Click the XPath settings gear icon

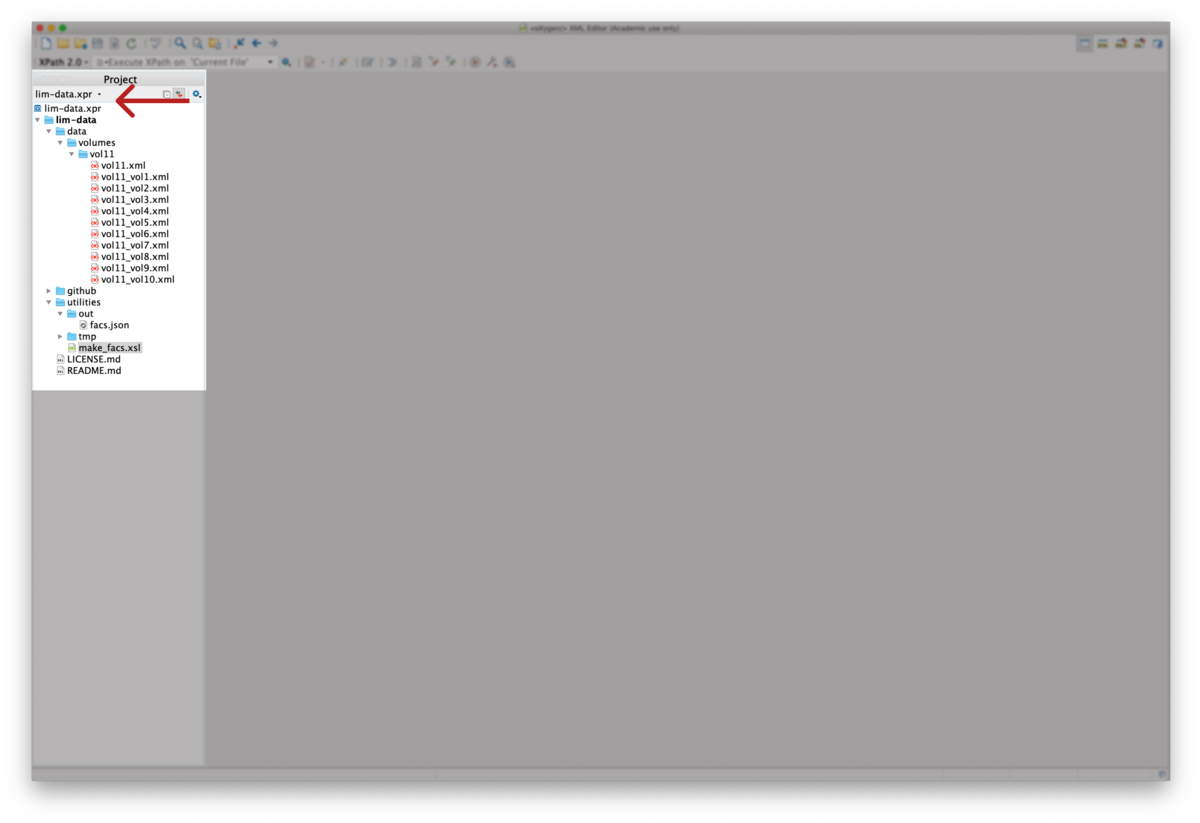click(287, 62)
